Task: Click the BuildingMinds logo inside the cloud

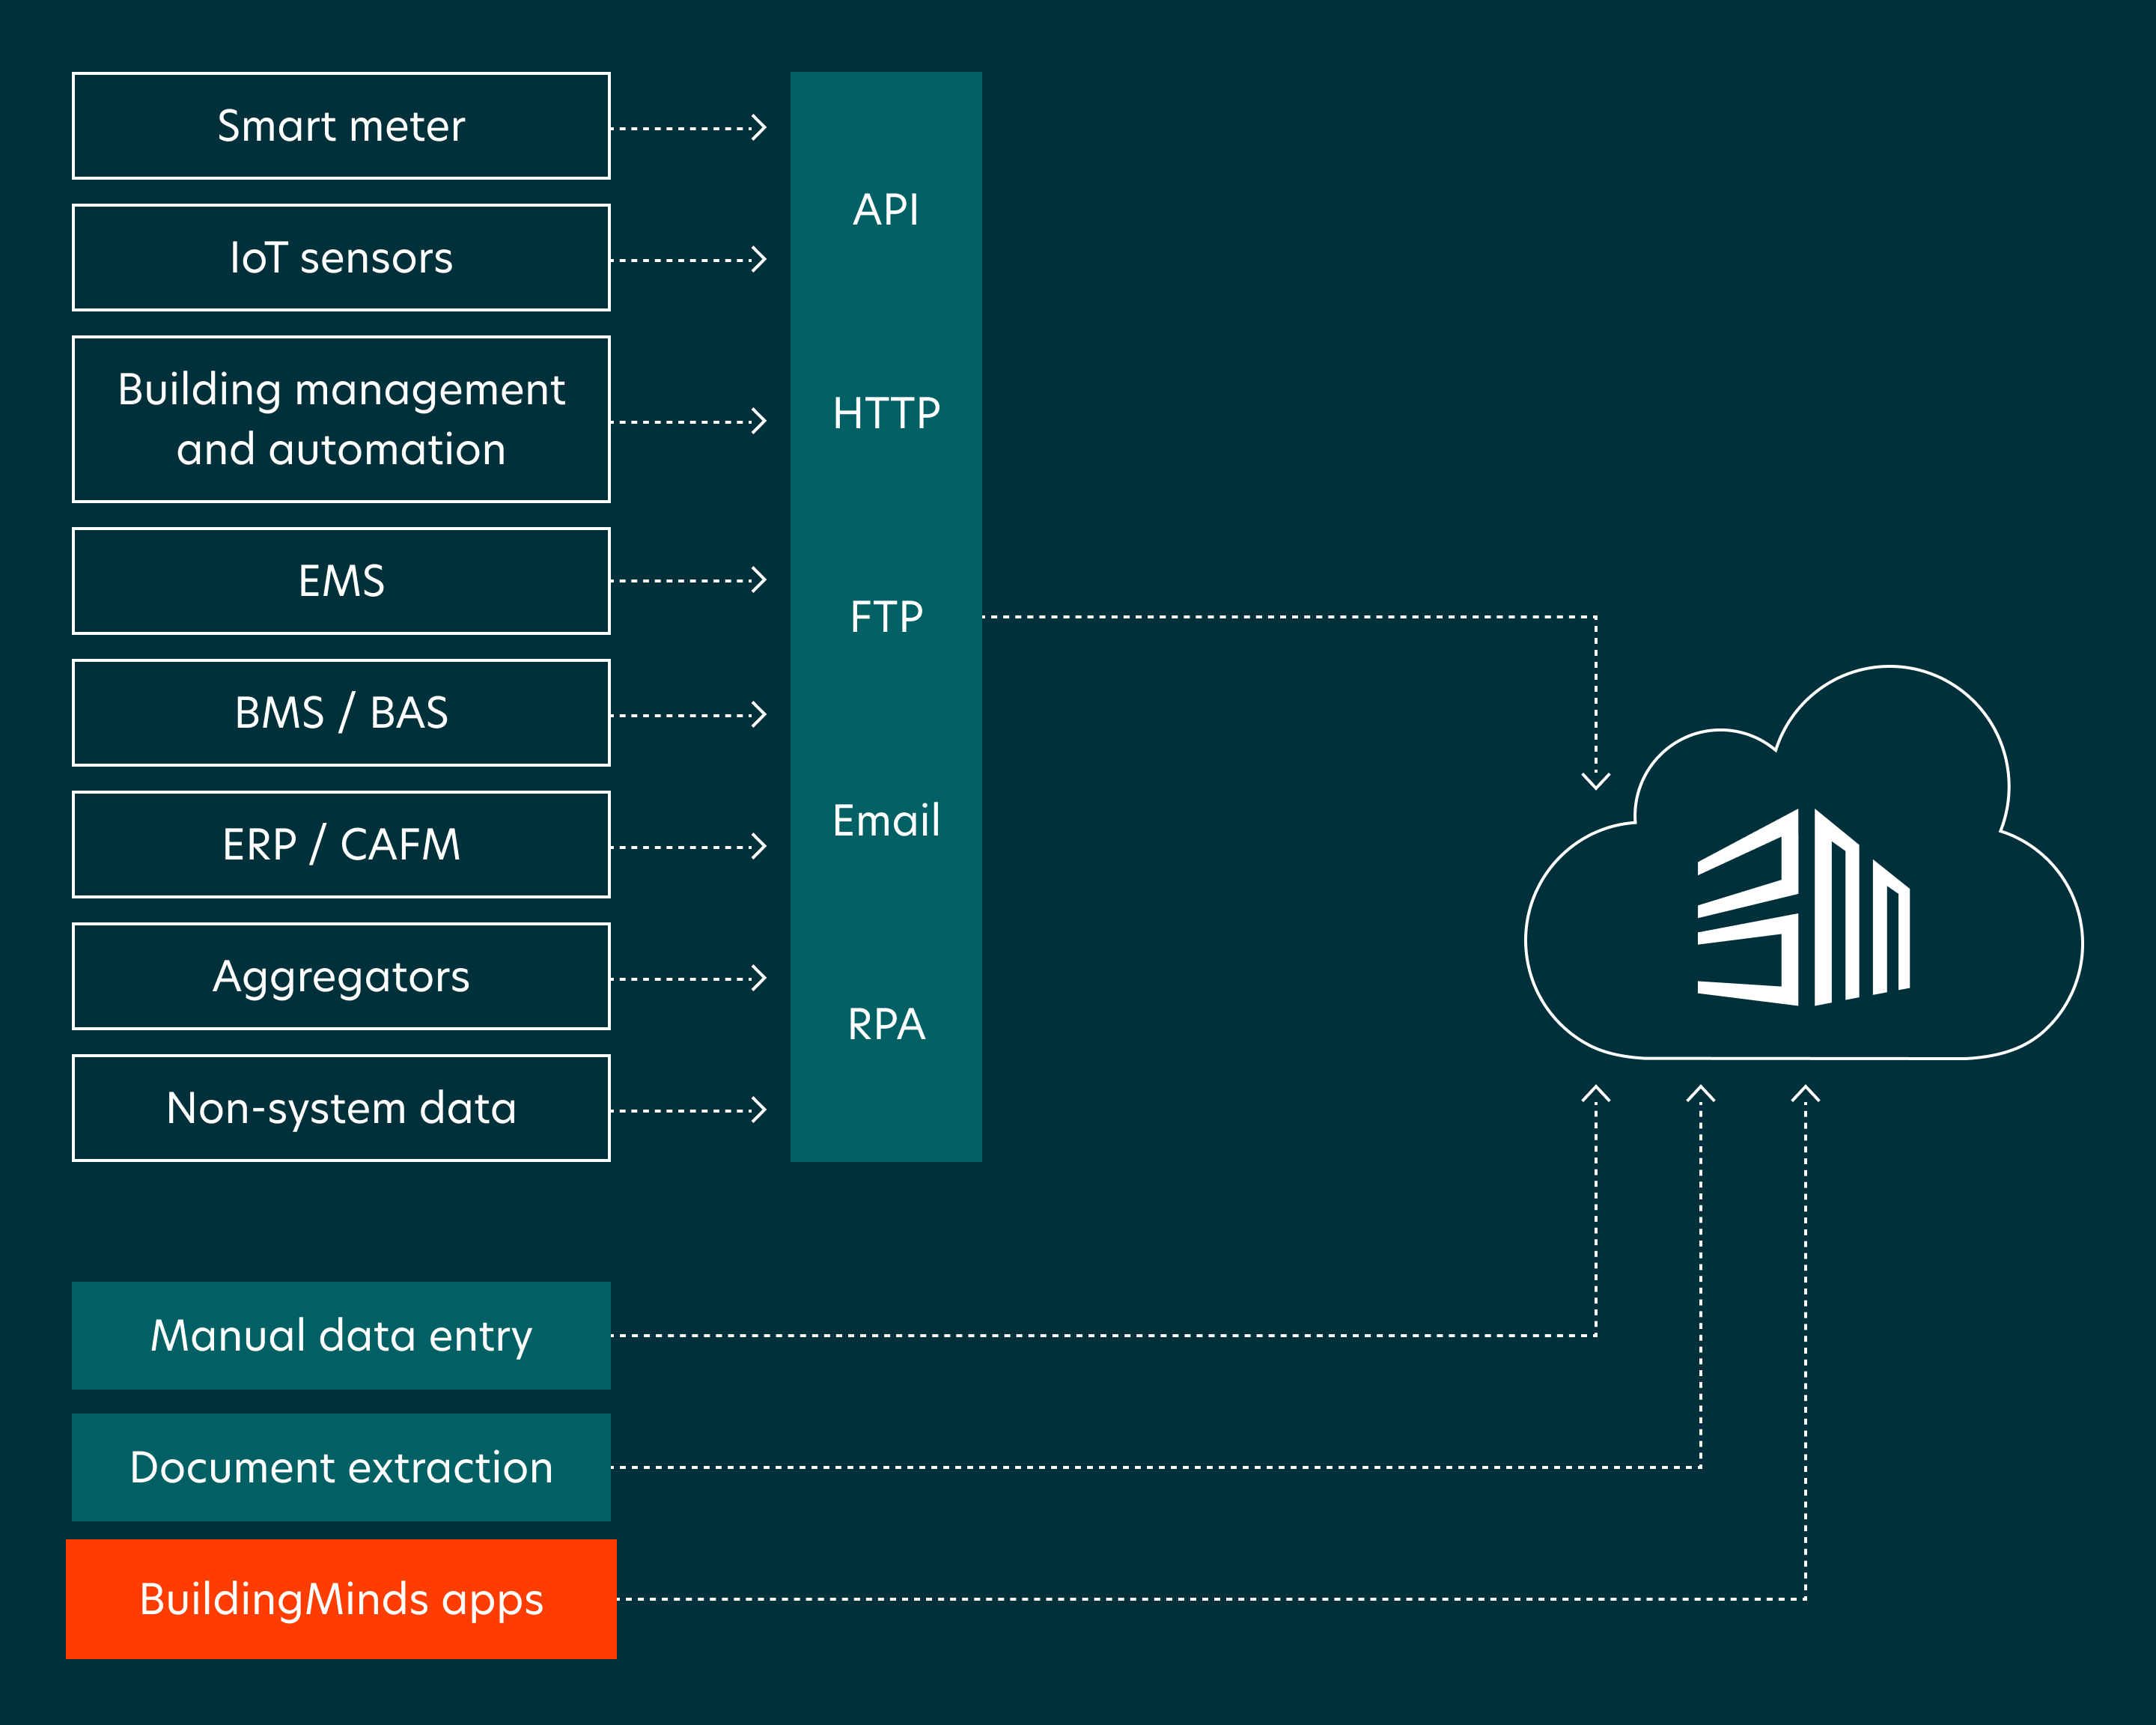Action: point(1803,907)
